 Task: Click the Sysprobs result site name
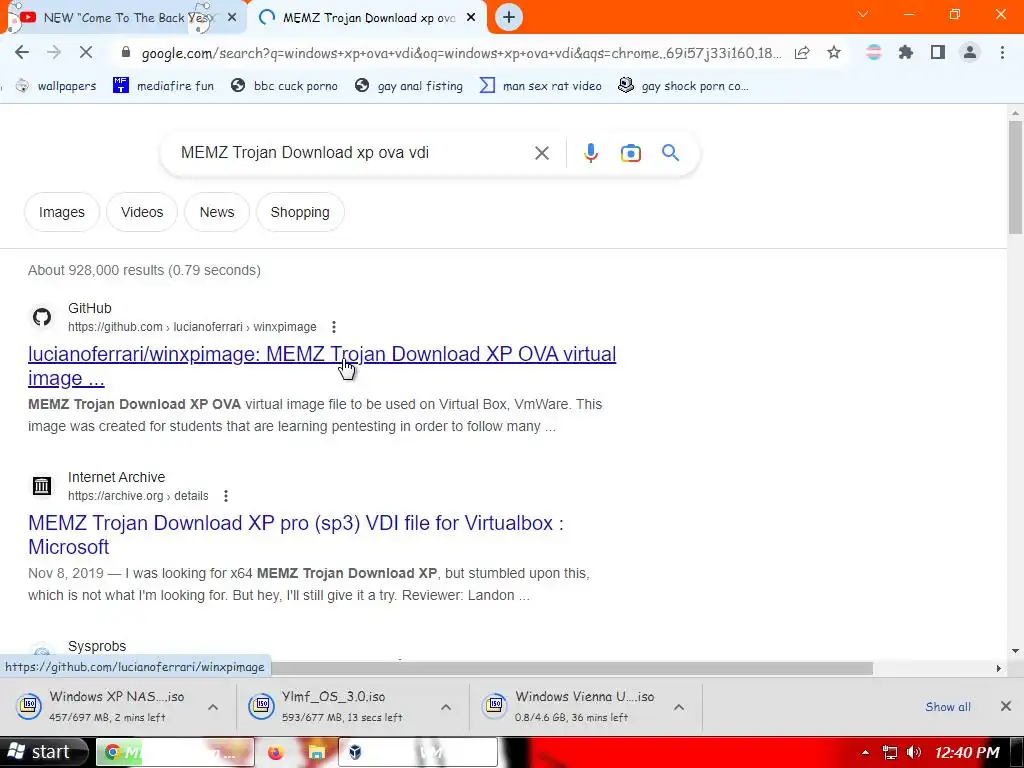pyautogui.click(x=97, y=646)
